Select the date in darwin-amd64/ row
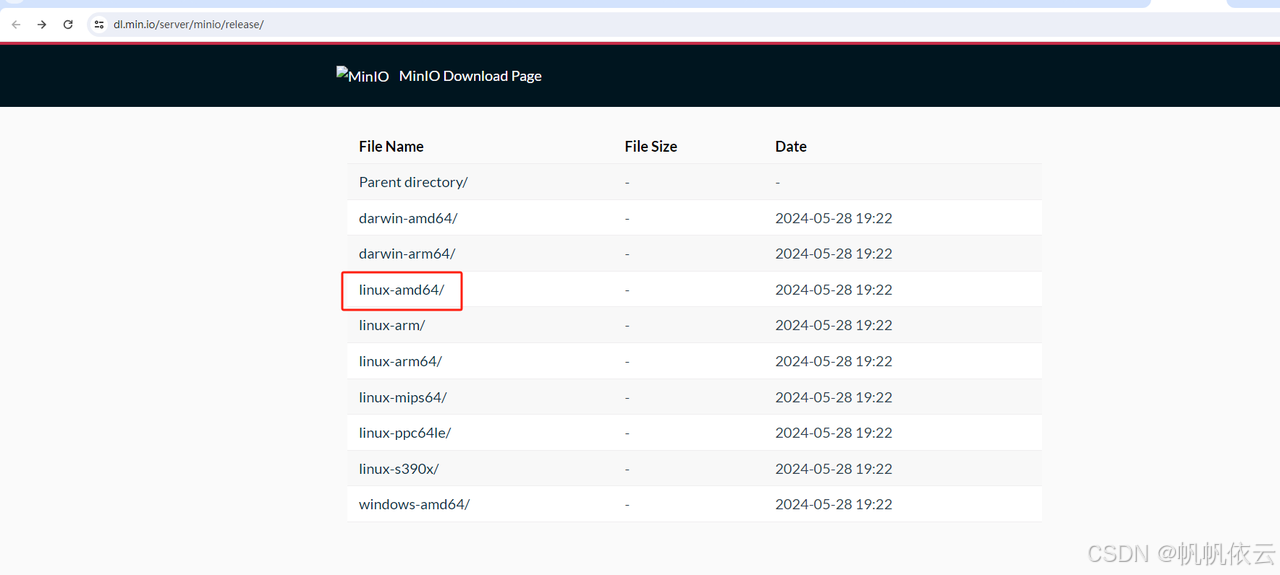 click(834, 218)
